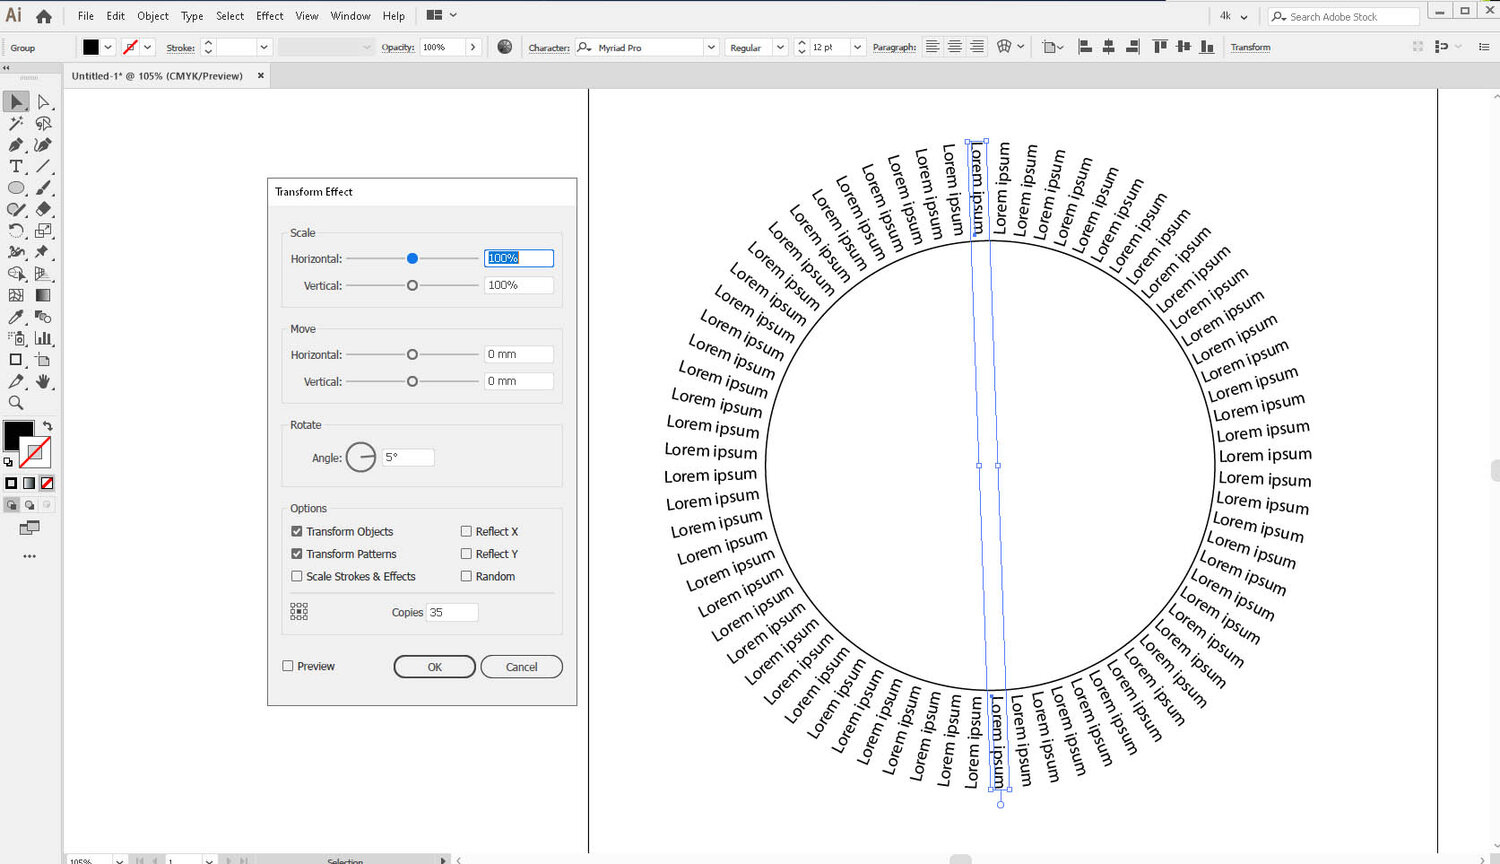Open the Effect menu
The width and height of the screenshot is (1500, 864).
coord(269,16)
